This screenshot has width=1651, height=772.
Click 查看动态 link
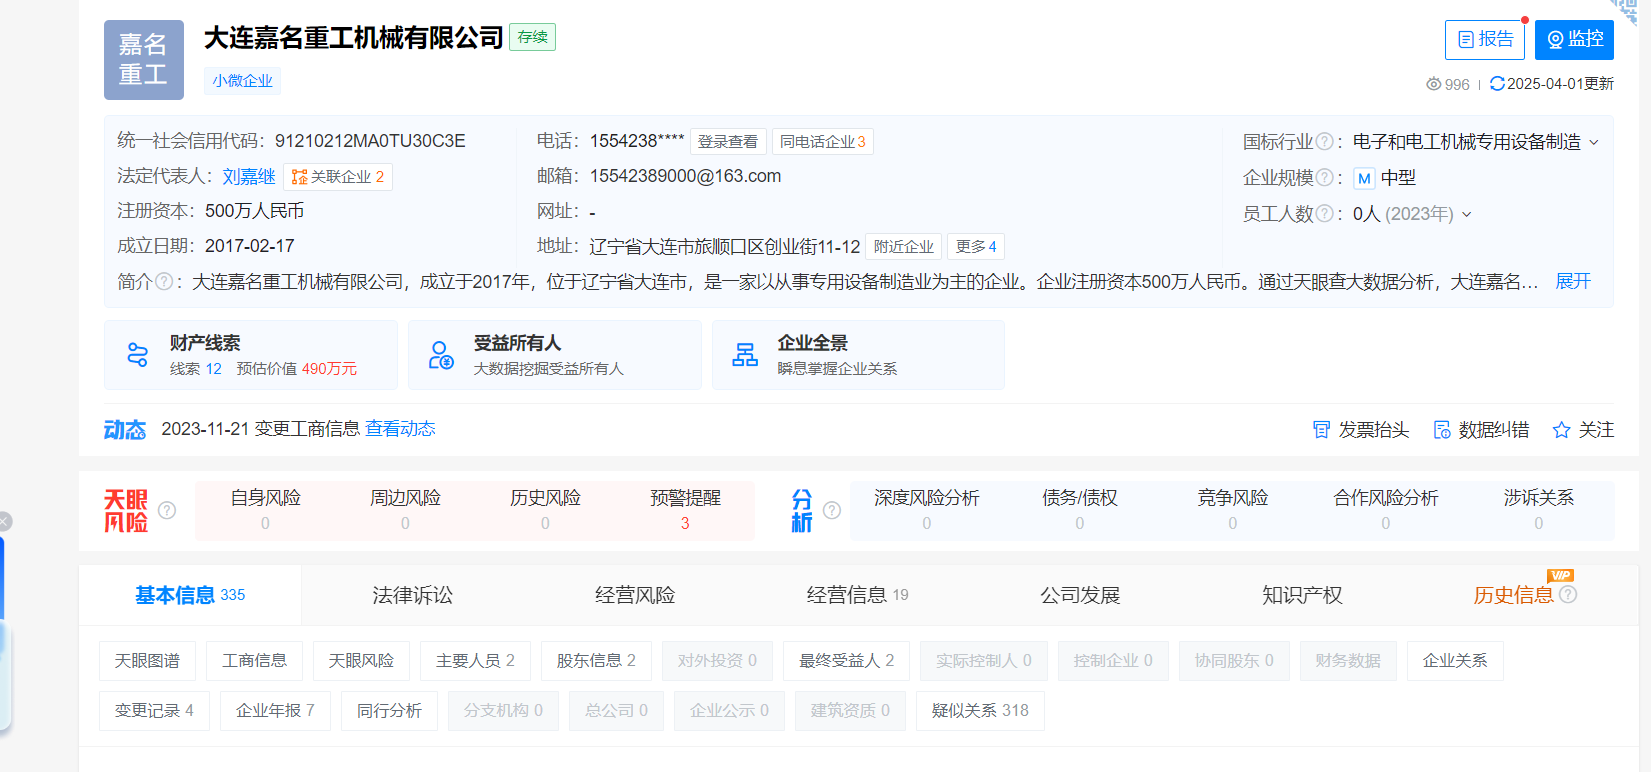400,429
